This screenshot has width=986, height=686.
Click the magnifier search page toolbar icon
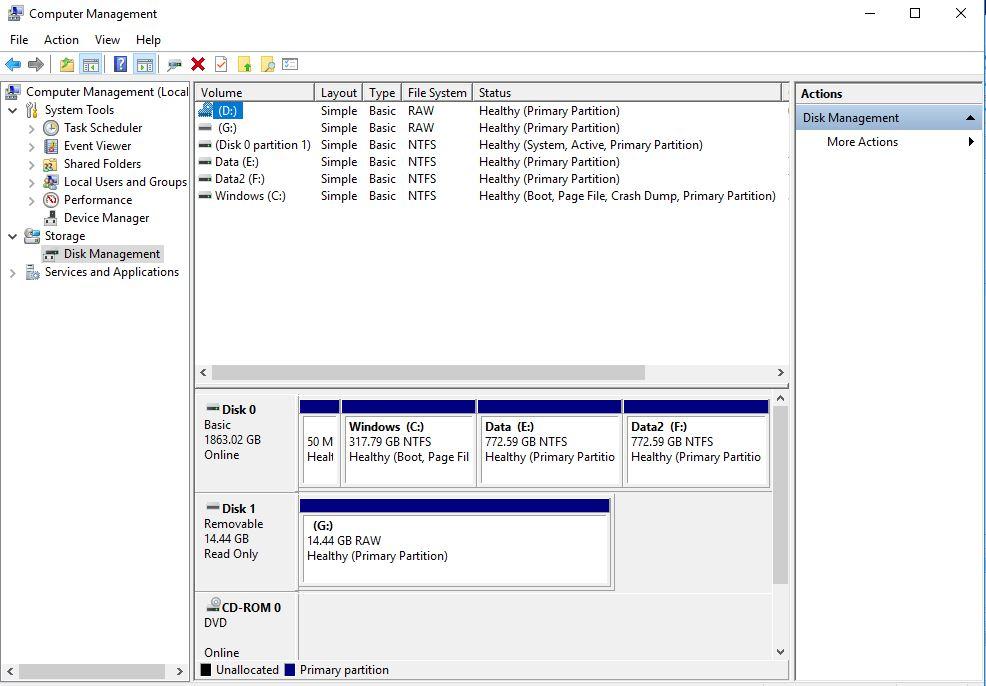point(268,64)
